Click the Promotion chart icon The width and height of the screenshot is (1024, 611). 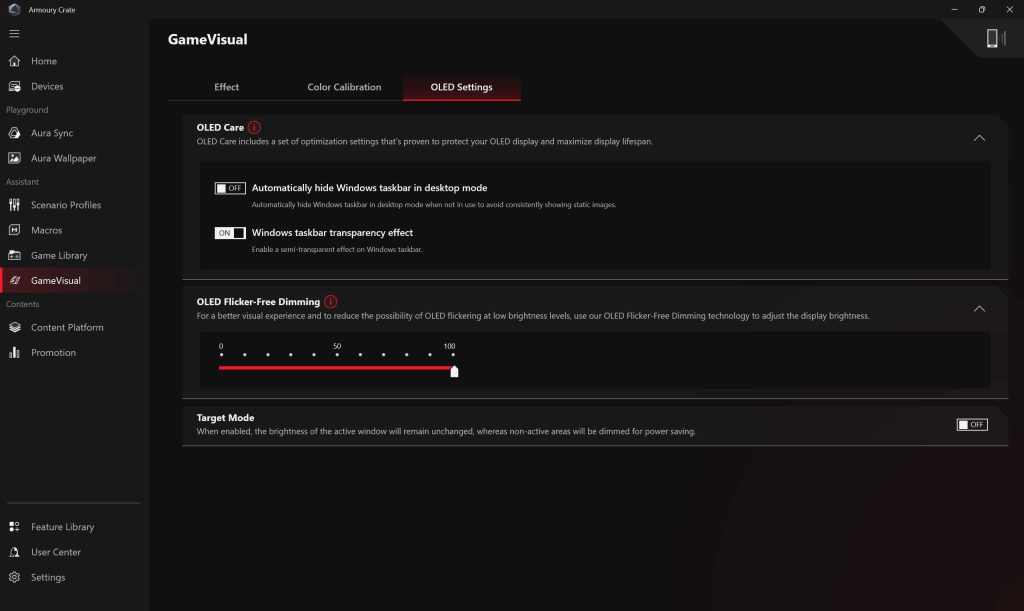point(14,352)
